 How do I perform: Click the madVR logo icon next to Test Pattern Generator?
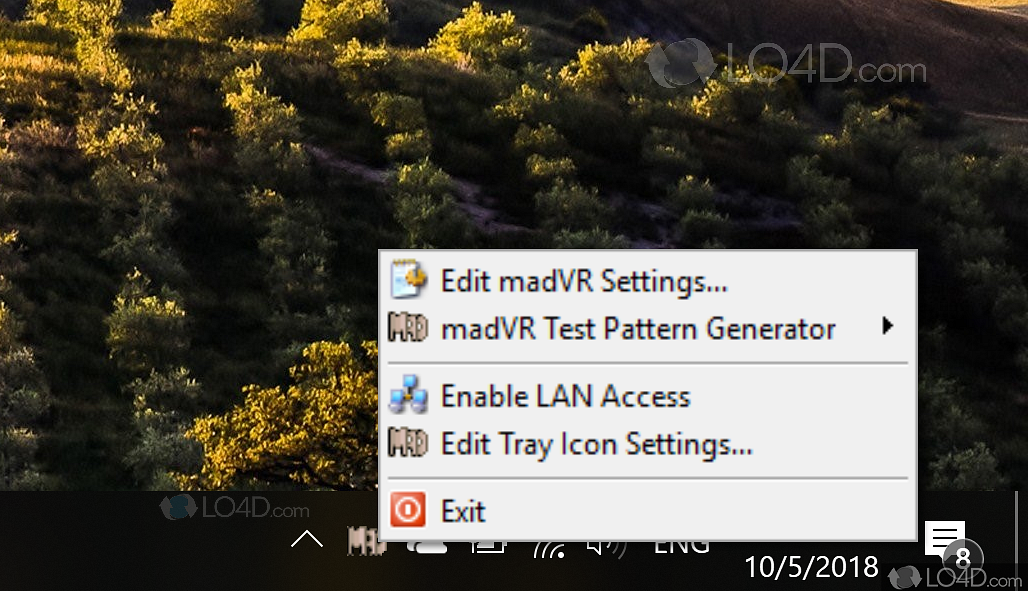point(408,327)
